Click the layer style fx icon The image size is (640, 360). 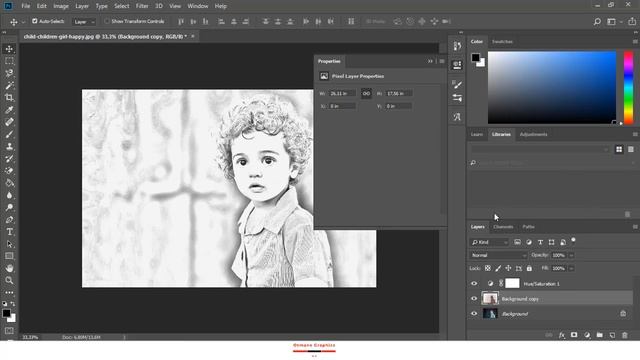coord(562,335)
